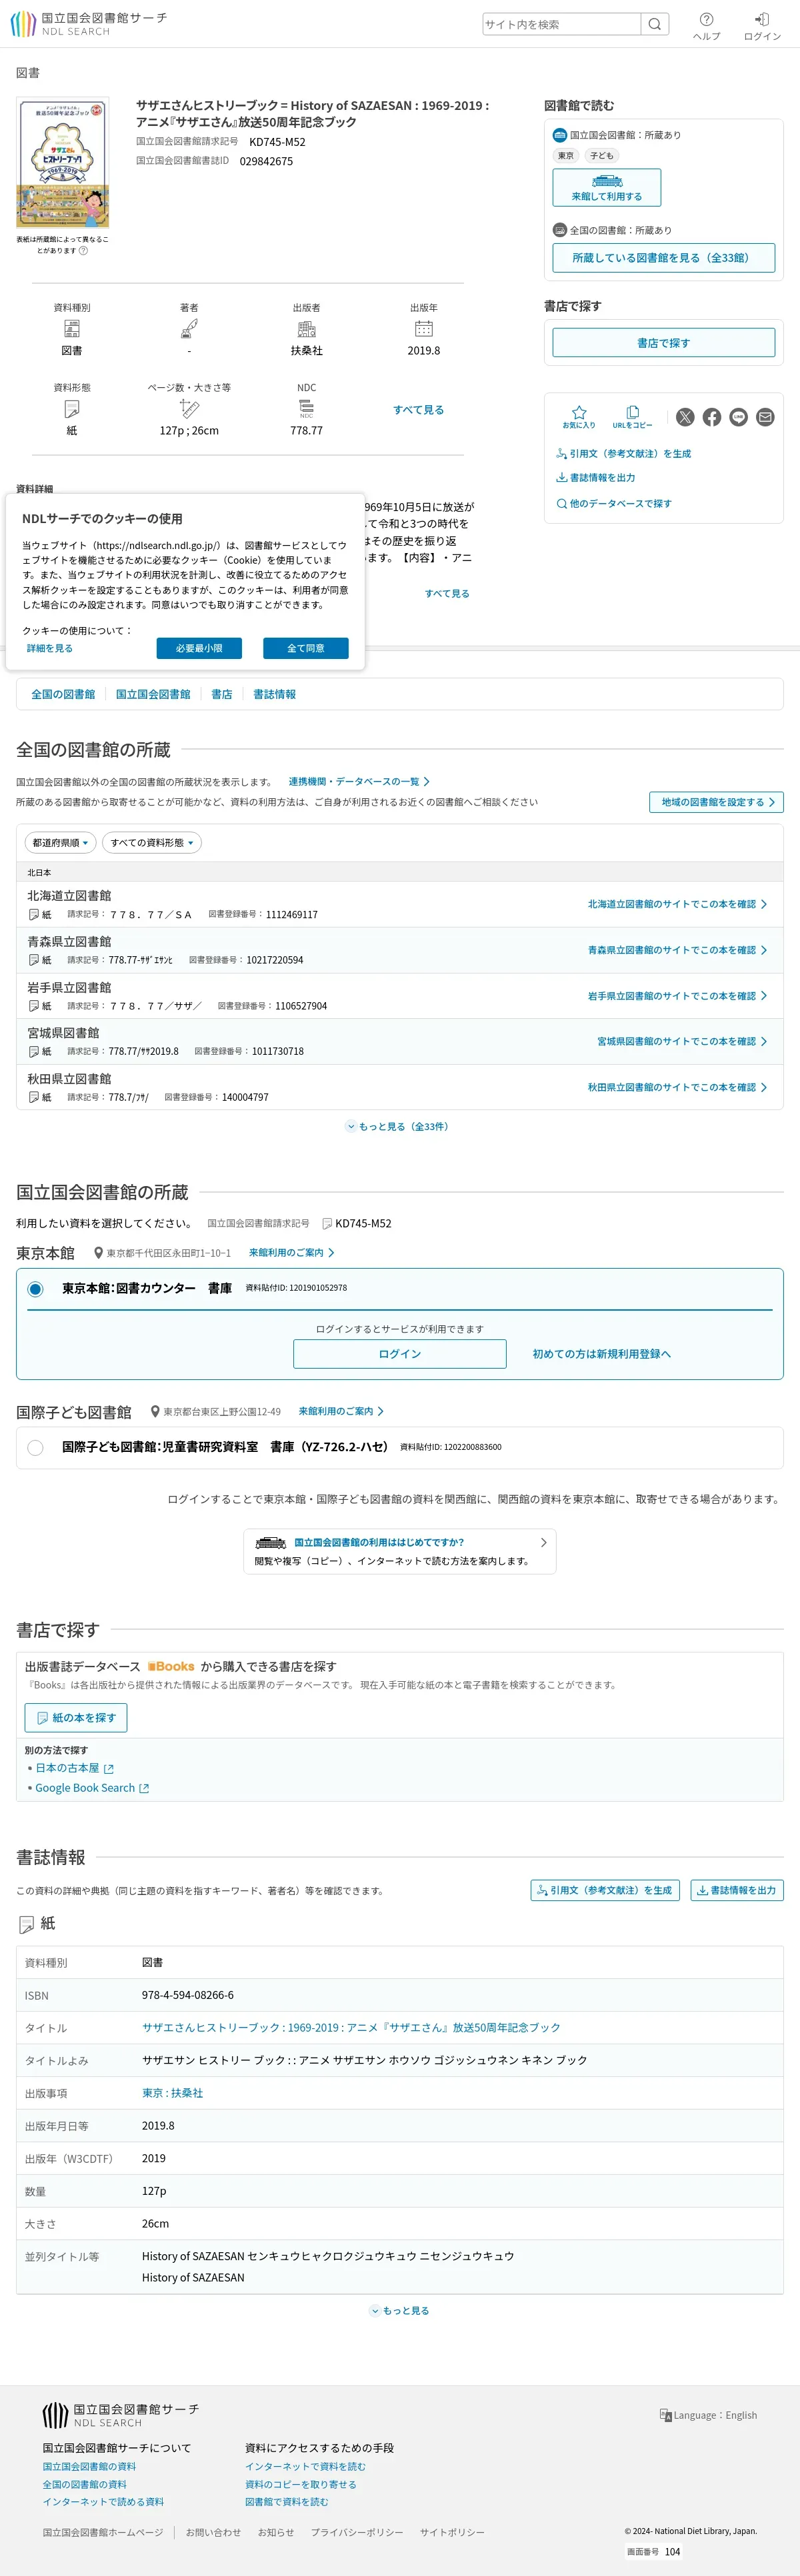The width and height of the screenshot is (800, 2576).
Task: Open Google Book Search external link
Action: [x=92, y=1788]
